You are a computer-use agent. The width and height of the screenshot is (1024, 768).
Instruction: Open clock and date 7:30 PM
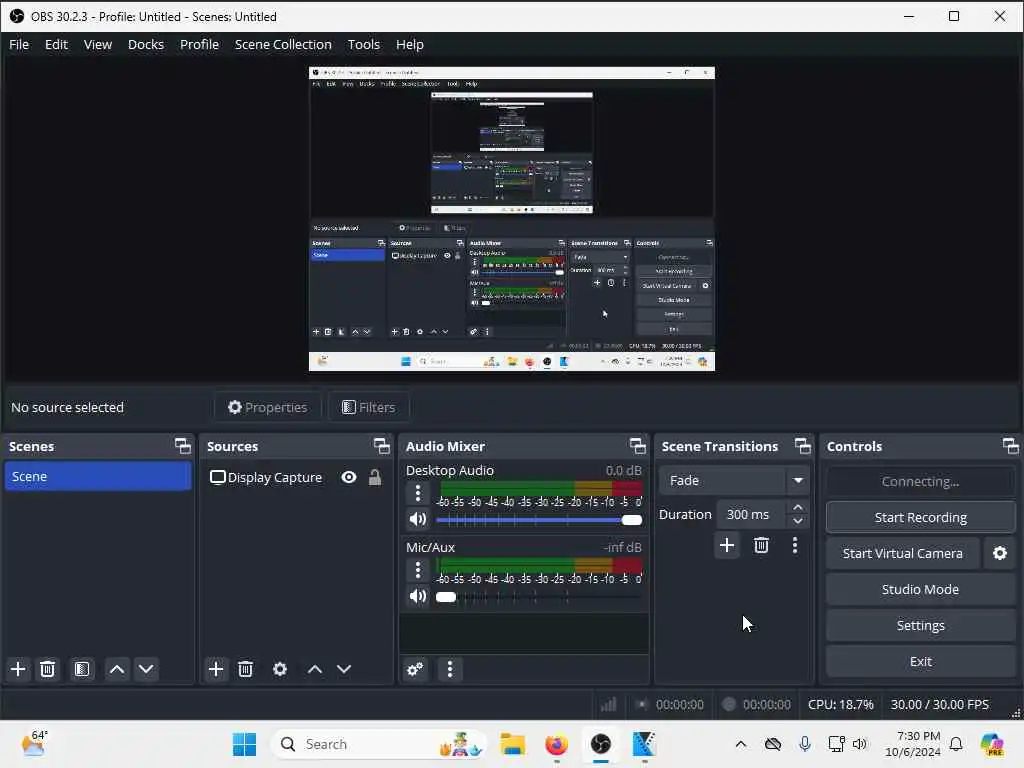(x=912, y=744)
